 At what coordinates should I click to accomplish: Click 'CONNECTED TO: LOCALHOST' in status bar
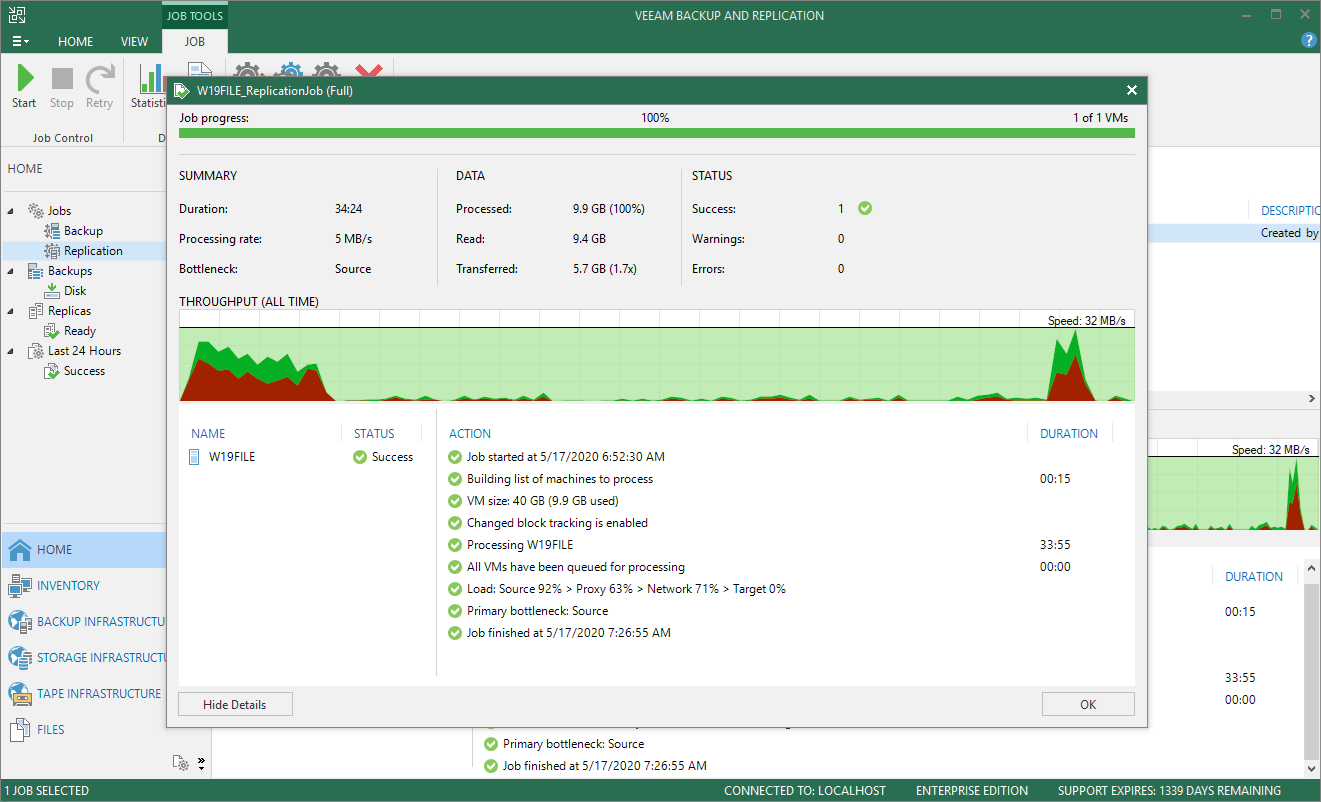coord(805,791)
